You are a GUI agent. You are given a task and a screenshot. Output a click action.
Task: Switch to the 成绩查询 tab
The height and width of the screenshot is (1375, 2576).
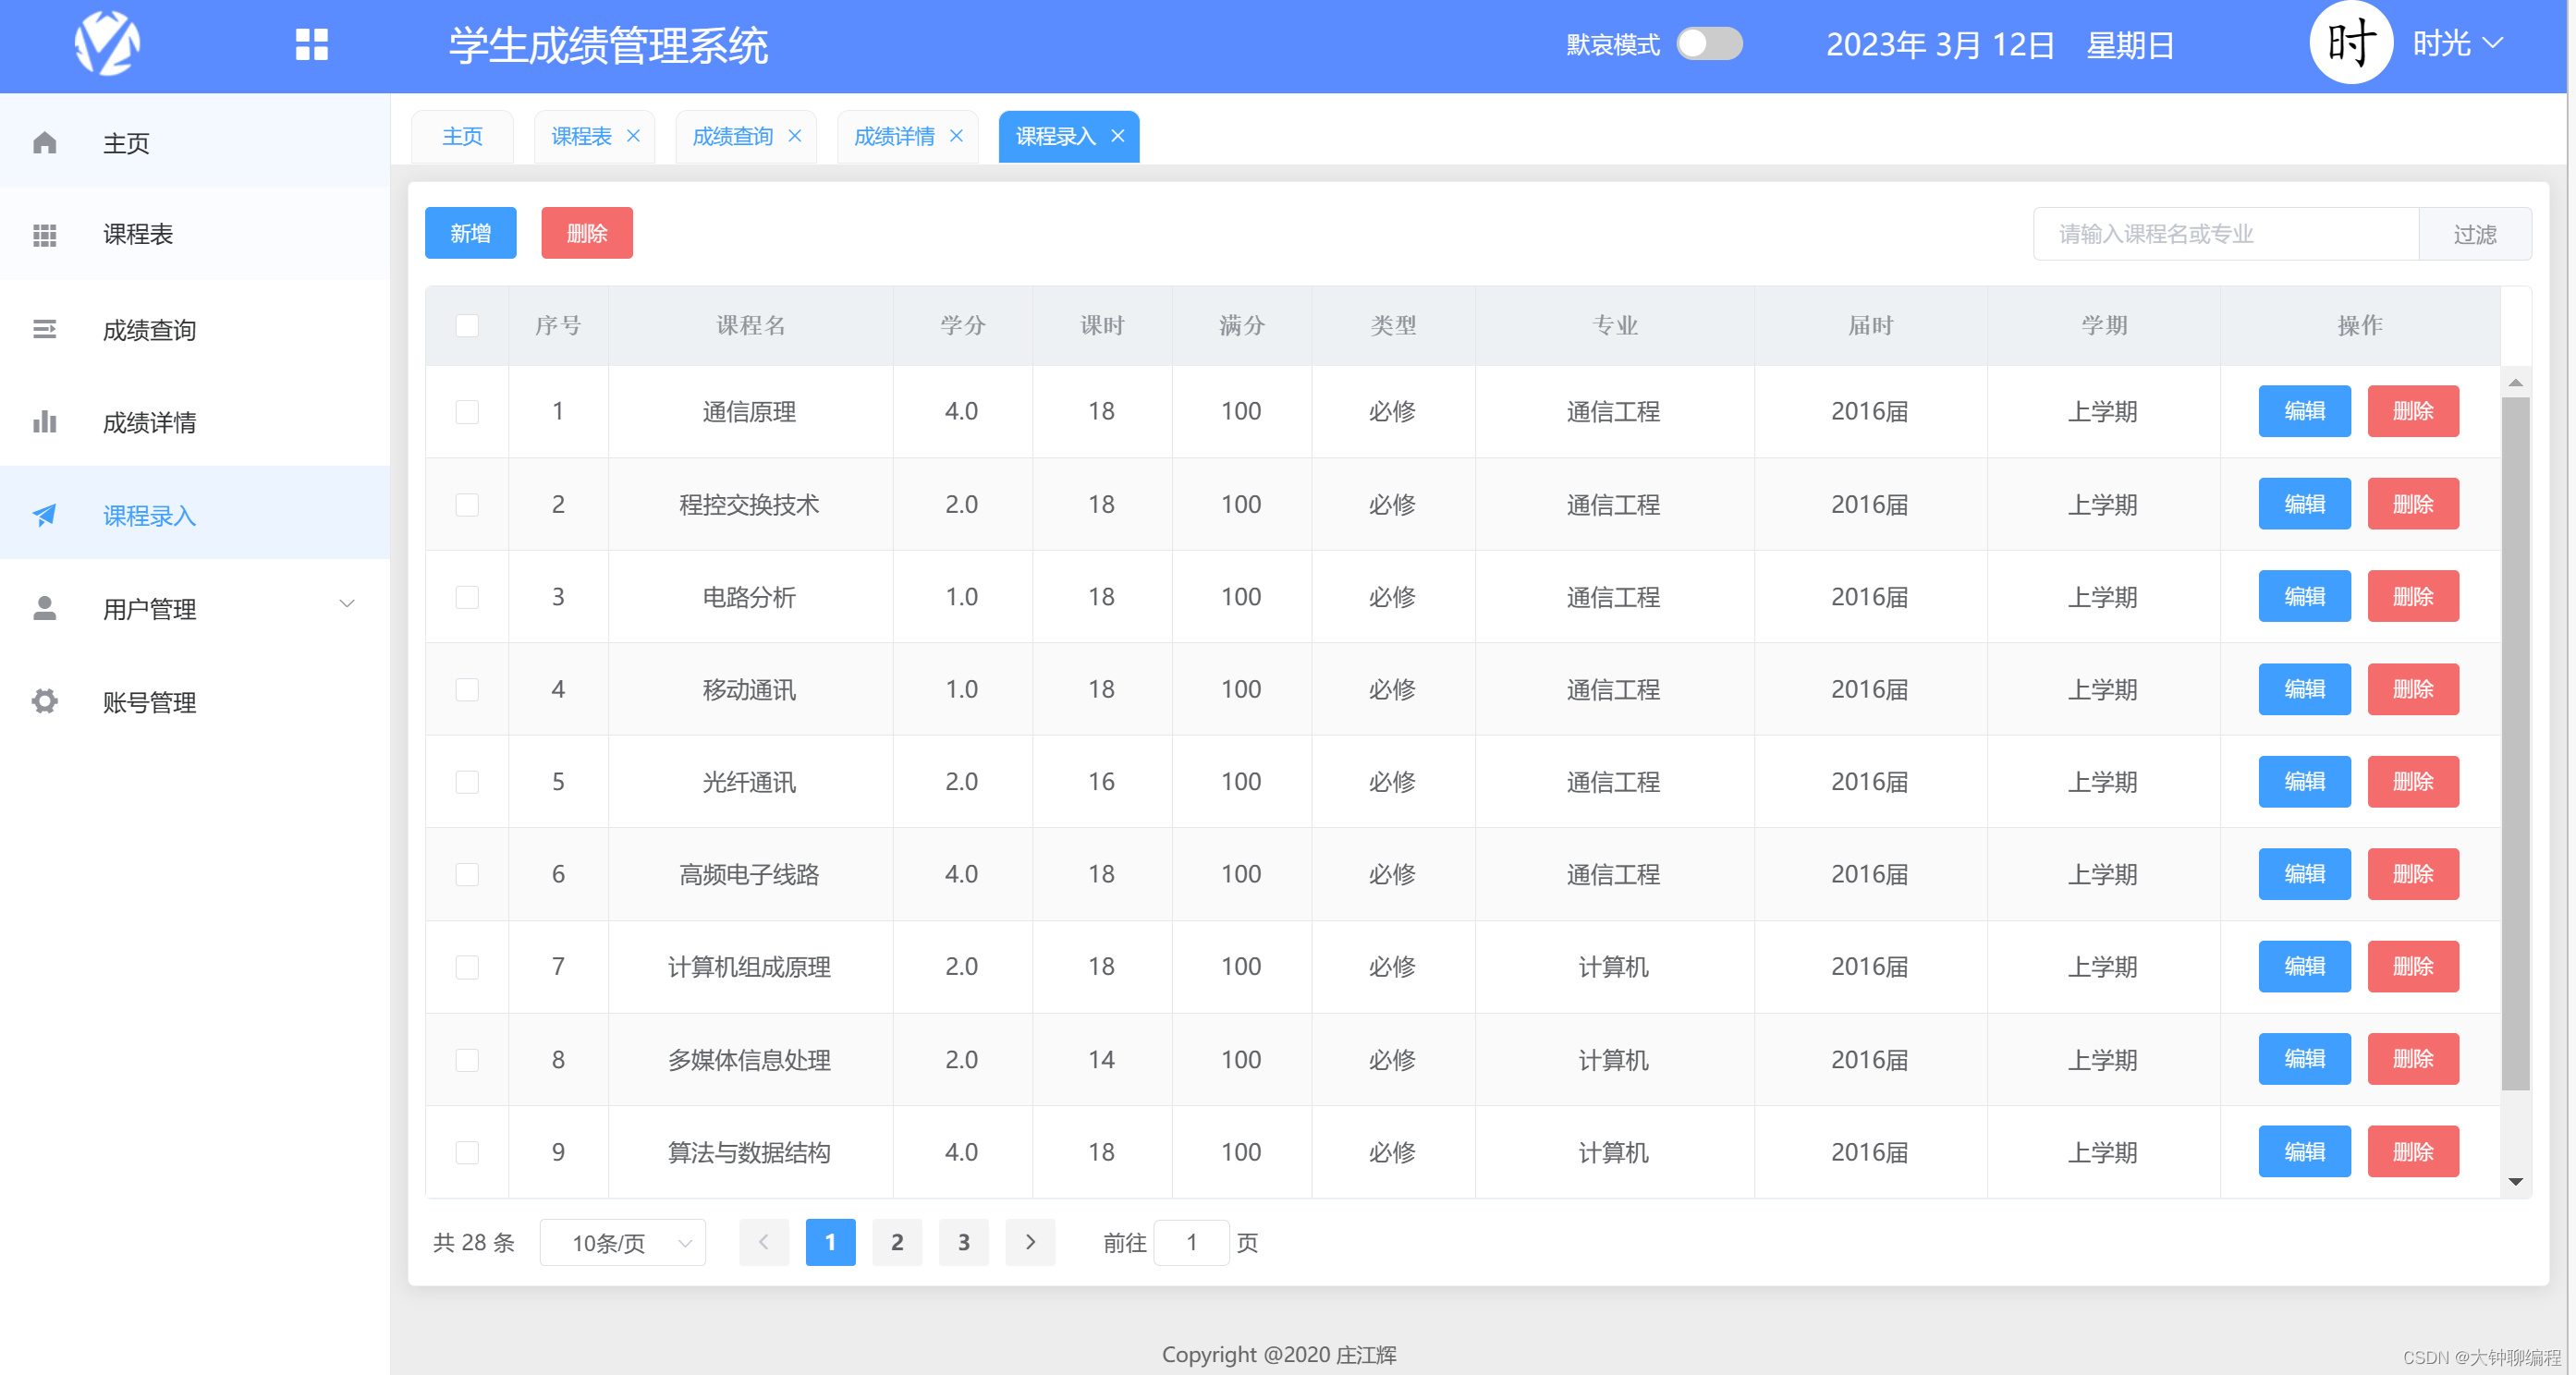[733, 137]
